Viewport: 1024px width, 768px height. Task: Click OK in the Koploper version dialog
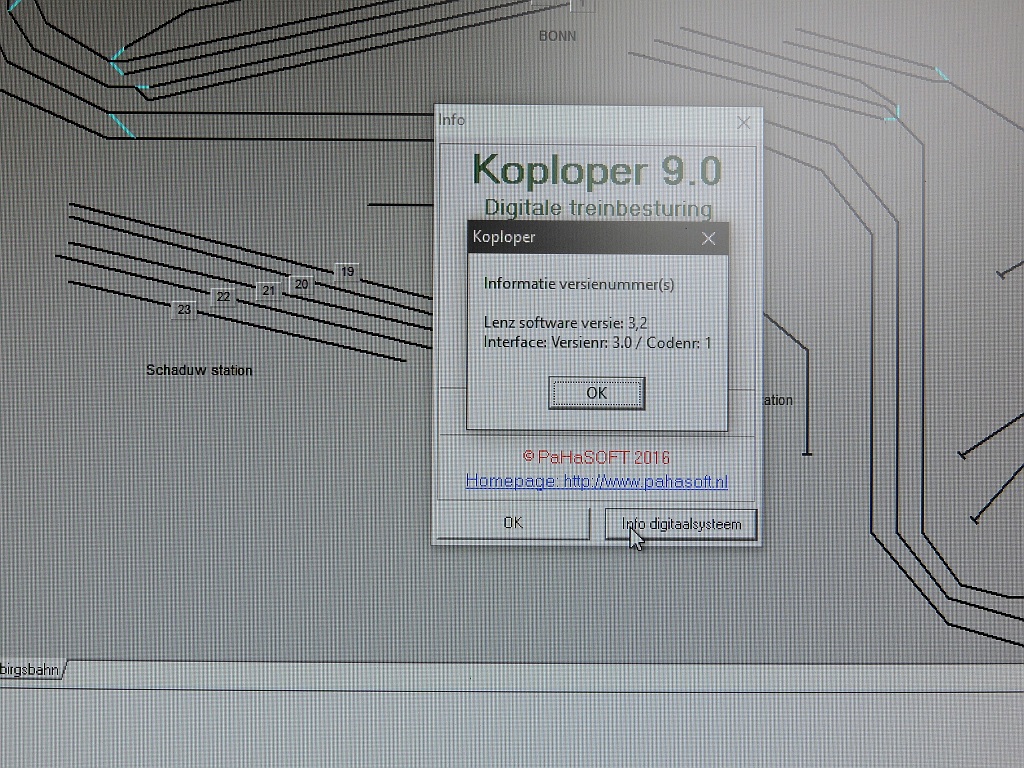pos(596,393)
